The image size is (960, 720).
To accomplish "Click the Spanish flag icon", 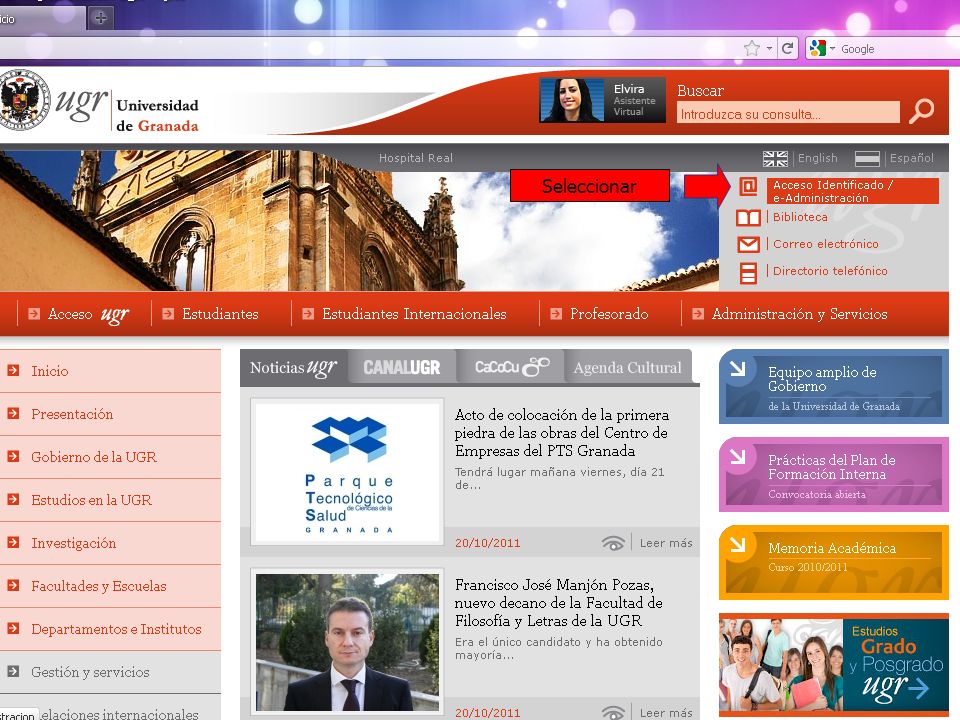I will point(867,159).
